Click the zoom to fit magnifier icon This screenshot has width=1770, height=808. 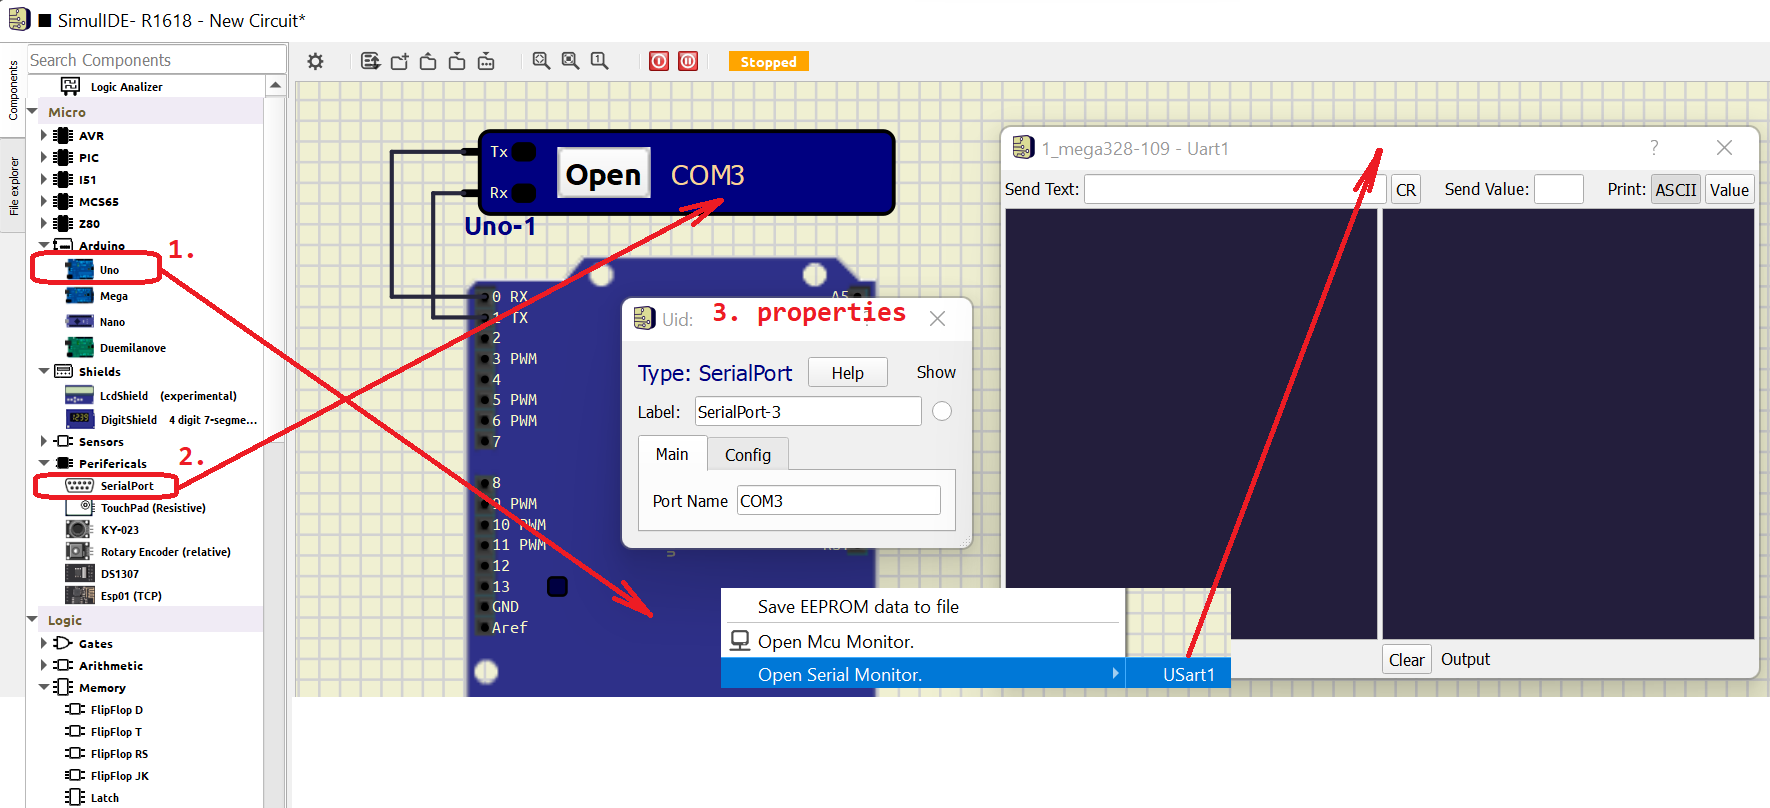(x=541, y=61)
